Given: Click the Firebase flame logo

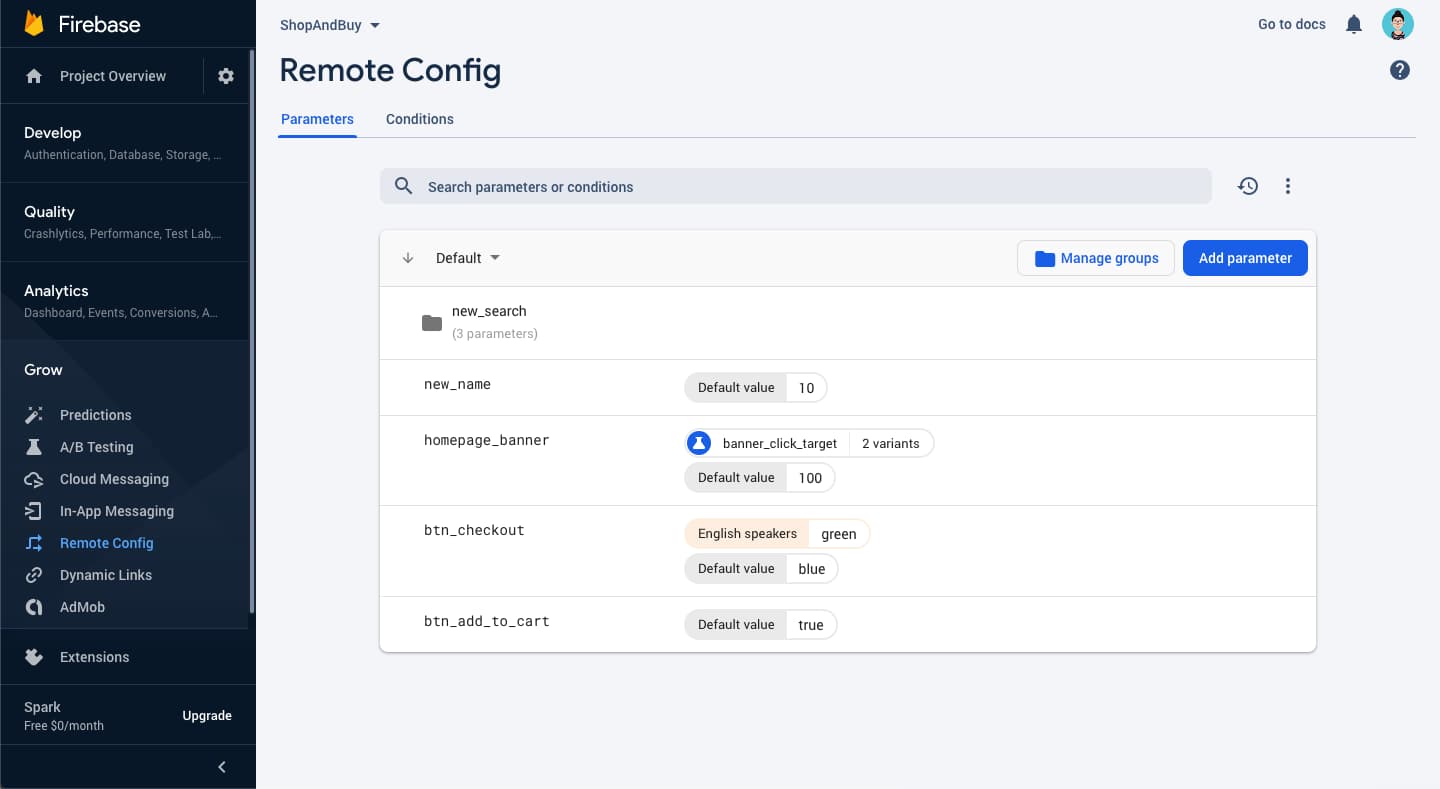Looking at the screenshot, I should [x=34, y=23].
